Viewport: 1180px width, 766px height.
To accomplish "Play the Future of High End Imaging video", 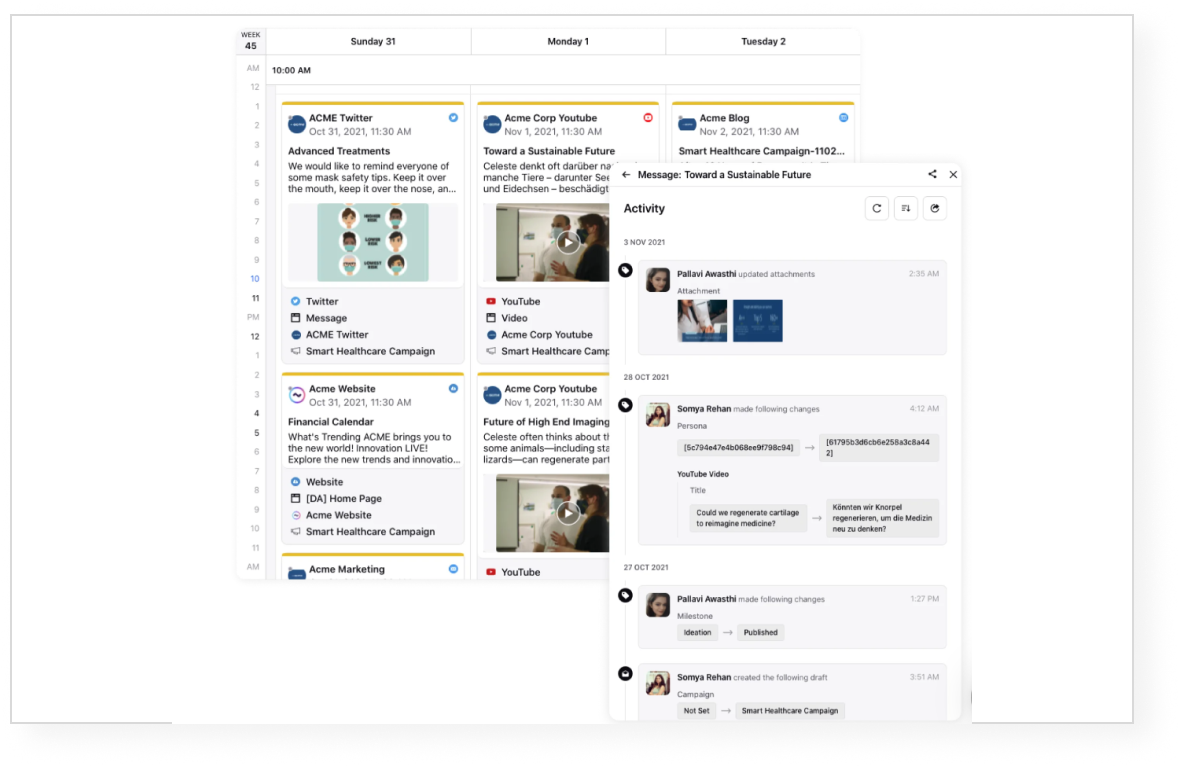I will click(x=568, y=513).
